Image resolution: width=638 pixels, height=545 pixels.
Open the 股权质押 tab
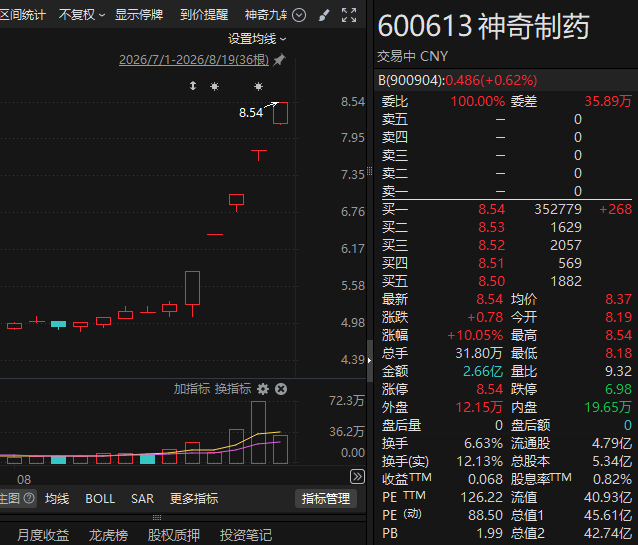[x=174, y=535]
